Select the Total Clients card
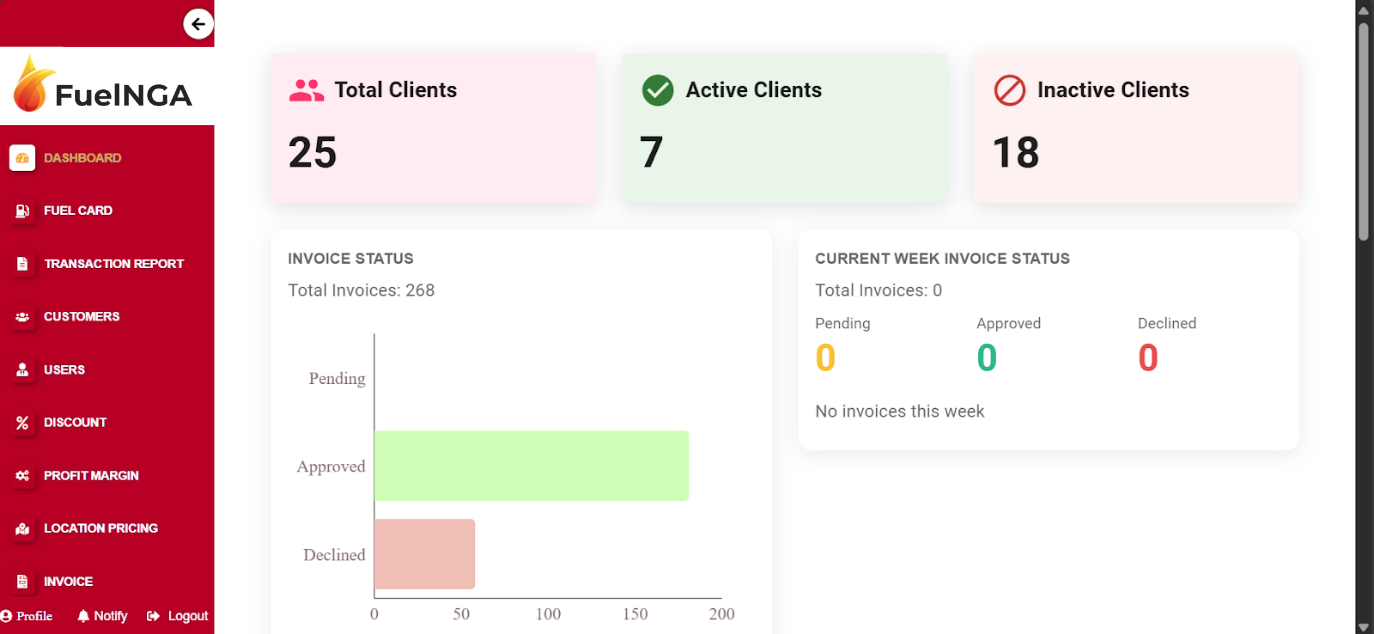The width and height of the screenshot is (1374, 634). tap(433, 128)
